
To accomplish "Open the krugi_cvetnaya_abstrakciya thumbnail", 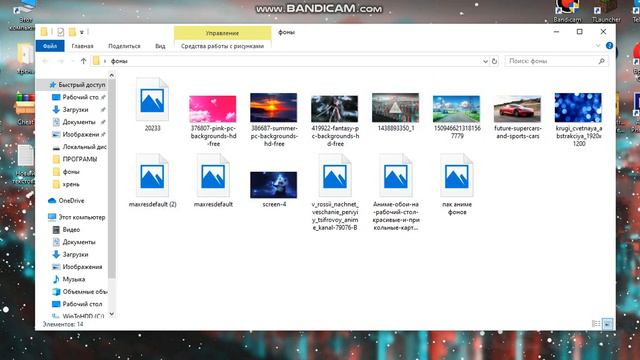I will coord(578,107).
